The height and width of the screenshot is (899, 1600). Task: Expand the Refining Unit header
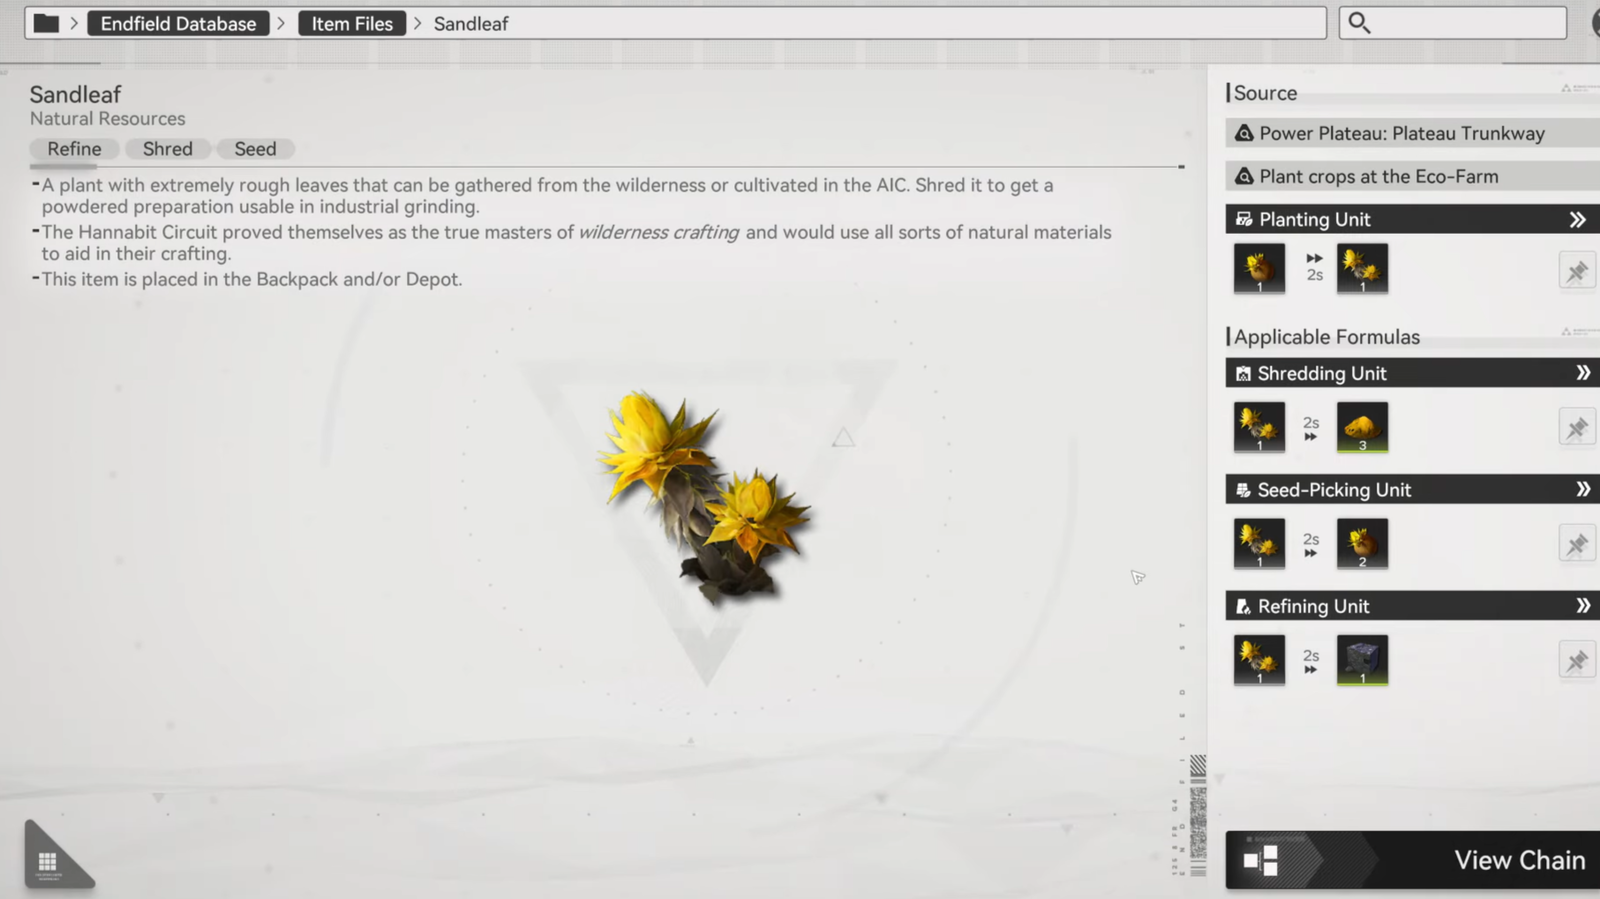(1582, 606)
